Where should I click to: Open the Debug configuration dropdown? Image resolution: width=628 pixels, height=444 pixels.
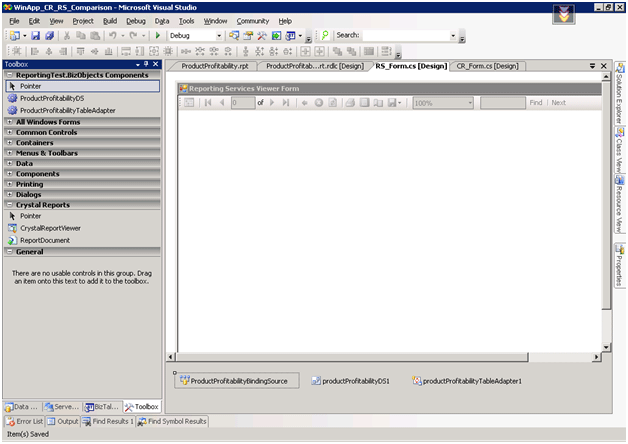coord(219,36)
